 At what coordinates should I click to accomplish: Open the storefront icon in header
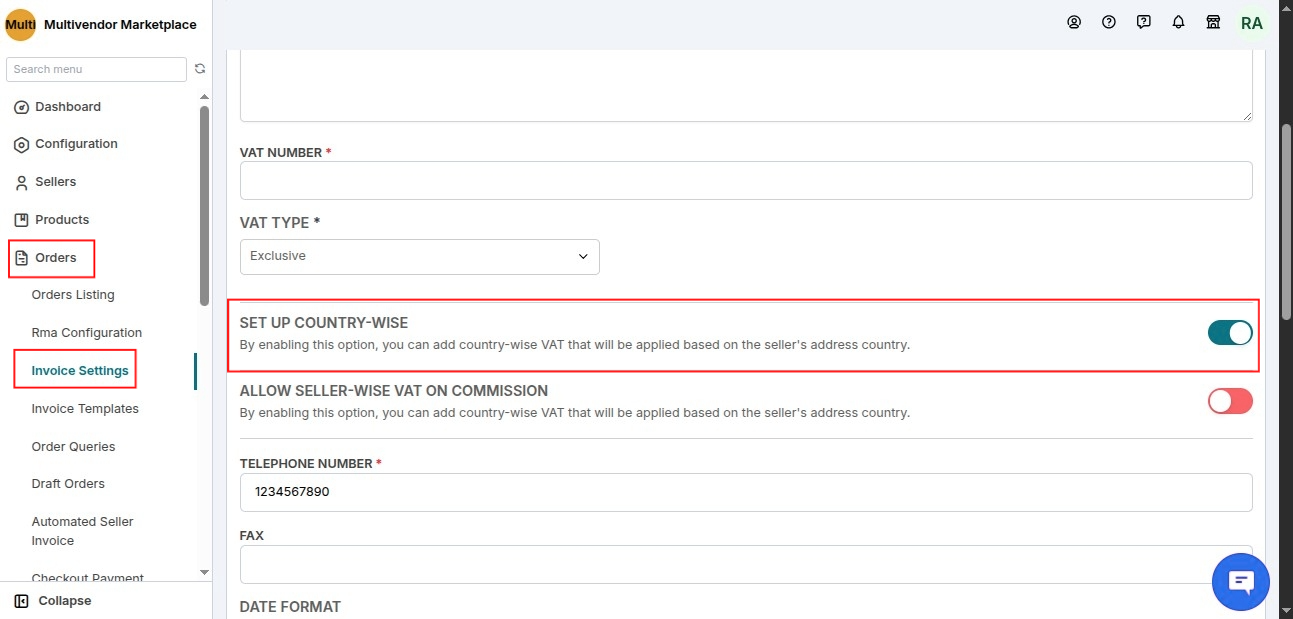coord(1213,22)
